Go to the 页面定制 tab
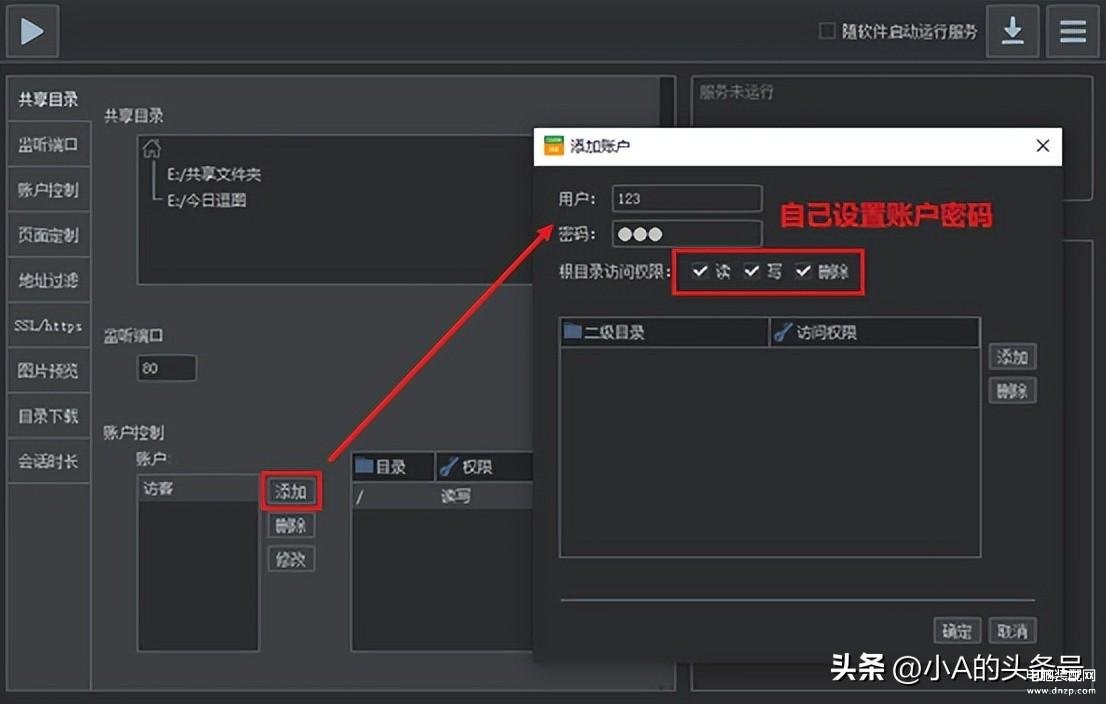Image resolution: width=1106 pixels, height=704 pixels. 48,235
